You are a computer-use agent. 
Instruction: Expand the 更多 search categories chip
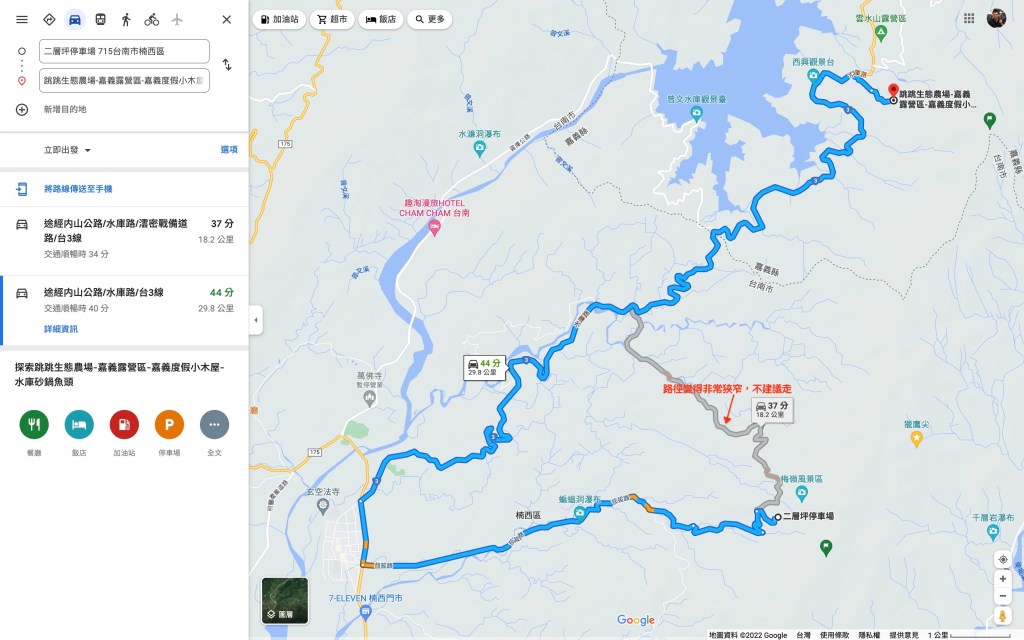point(430,20)
